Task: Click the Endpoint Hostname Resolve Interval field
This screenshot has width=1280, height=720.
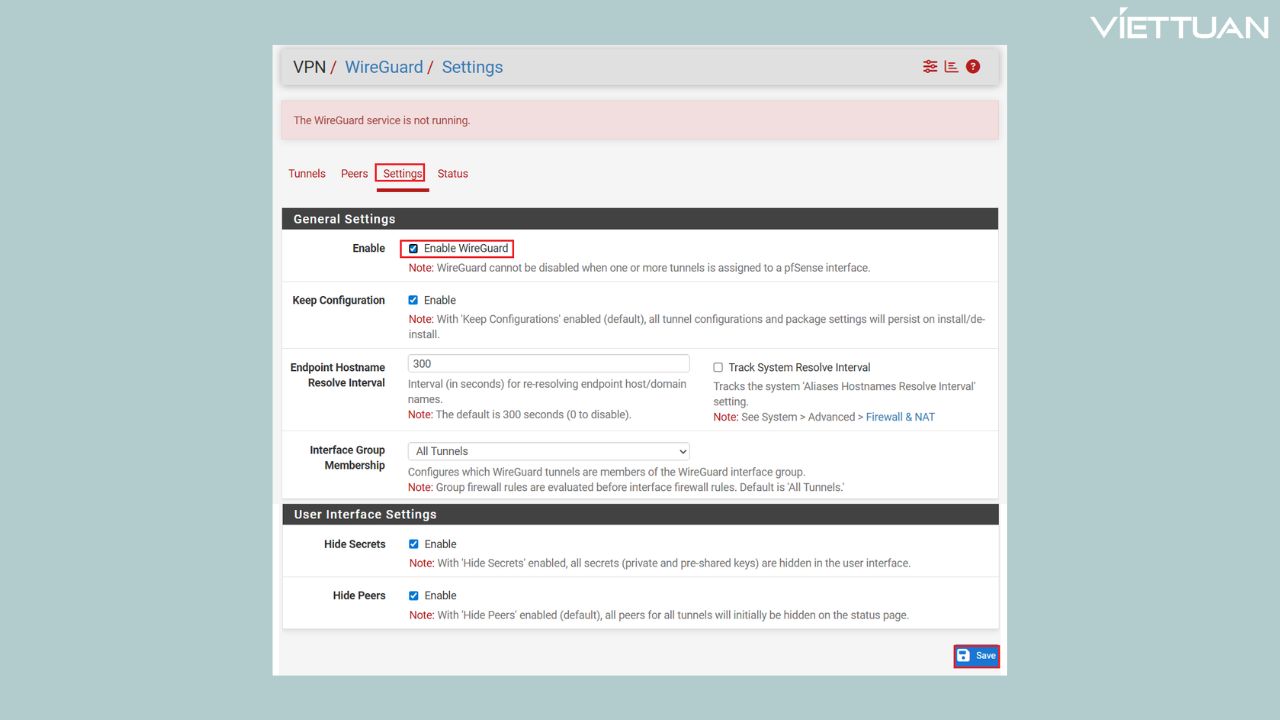Action: pos(548,363)
